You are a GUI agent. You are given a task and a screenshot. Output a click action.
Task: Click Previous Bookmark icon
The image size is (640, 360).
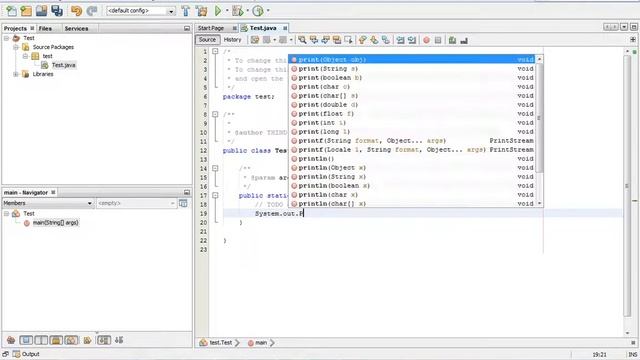pos(362,40)
